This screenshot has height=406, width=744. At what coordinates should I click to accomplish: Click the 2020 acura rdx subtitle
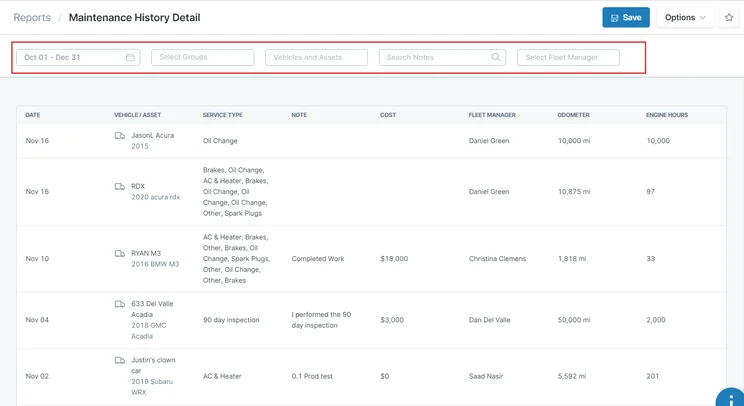(156, 197)
